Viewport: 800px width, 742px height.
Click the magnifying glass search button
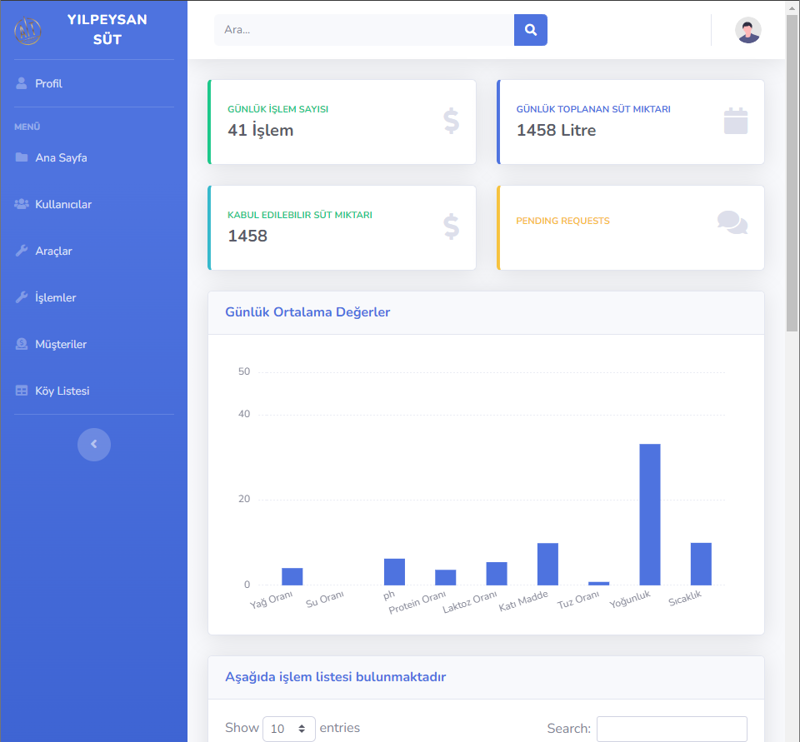click(530, 30)
